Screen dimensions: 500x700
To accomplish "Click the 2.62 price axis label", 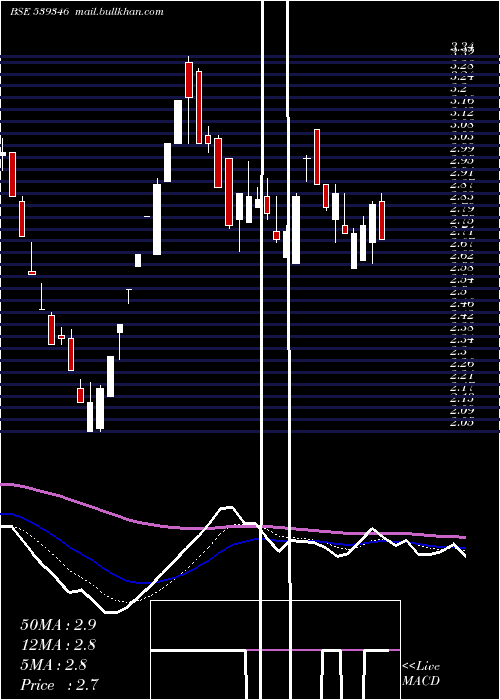I will (x=462, y=256).
